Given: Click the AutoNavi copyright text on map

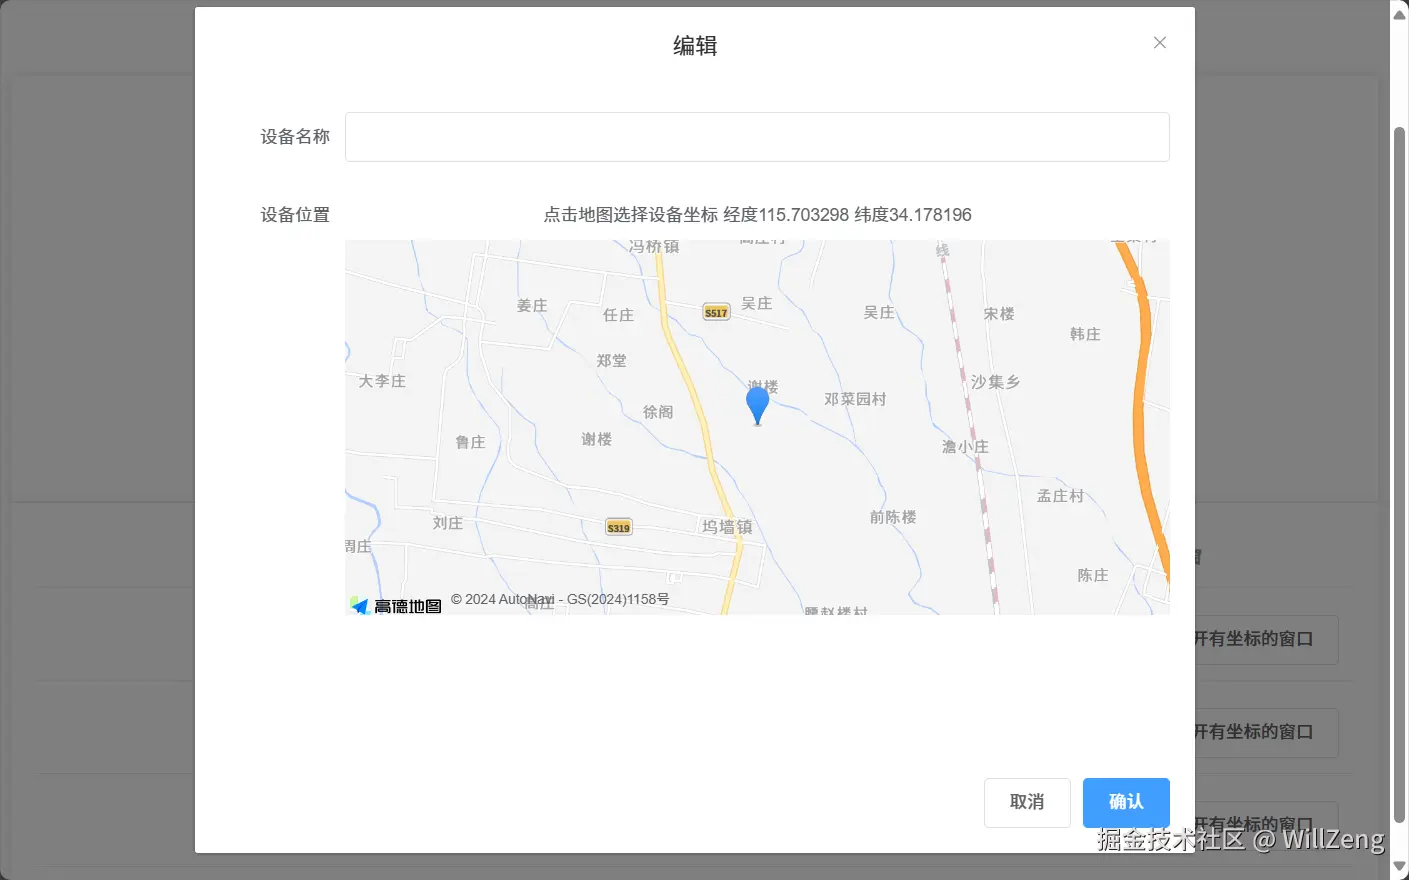Looking at the screenshot, I should [x=560, y=599].
